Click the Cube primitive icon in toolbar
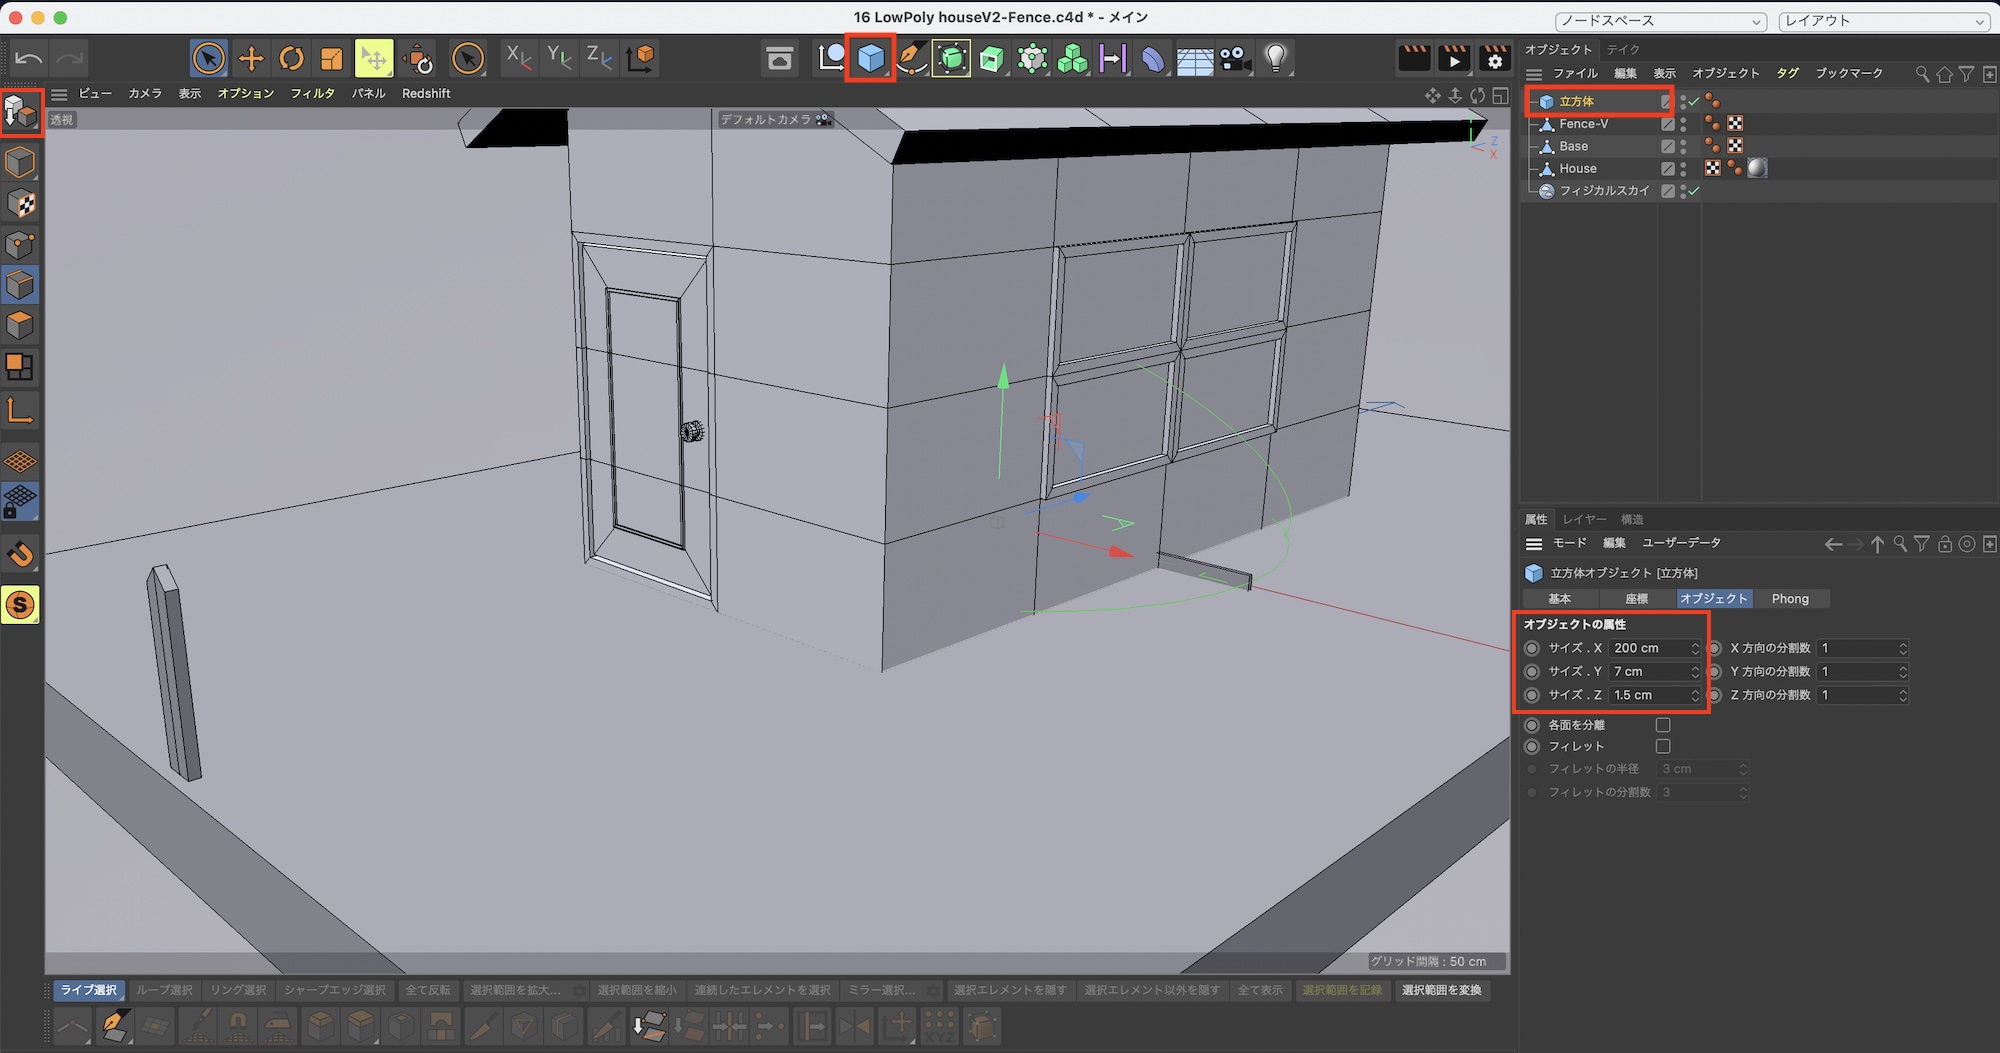This screenshot has height=1053, width=2000. pos(870,58)
